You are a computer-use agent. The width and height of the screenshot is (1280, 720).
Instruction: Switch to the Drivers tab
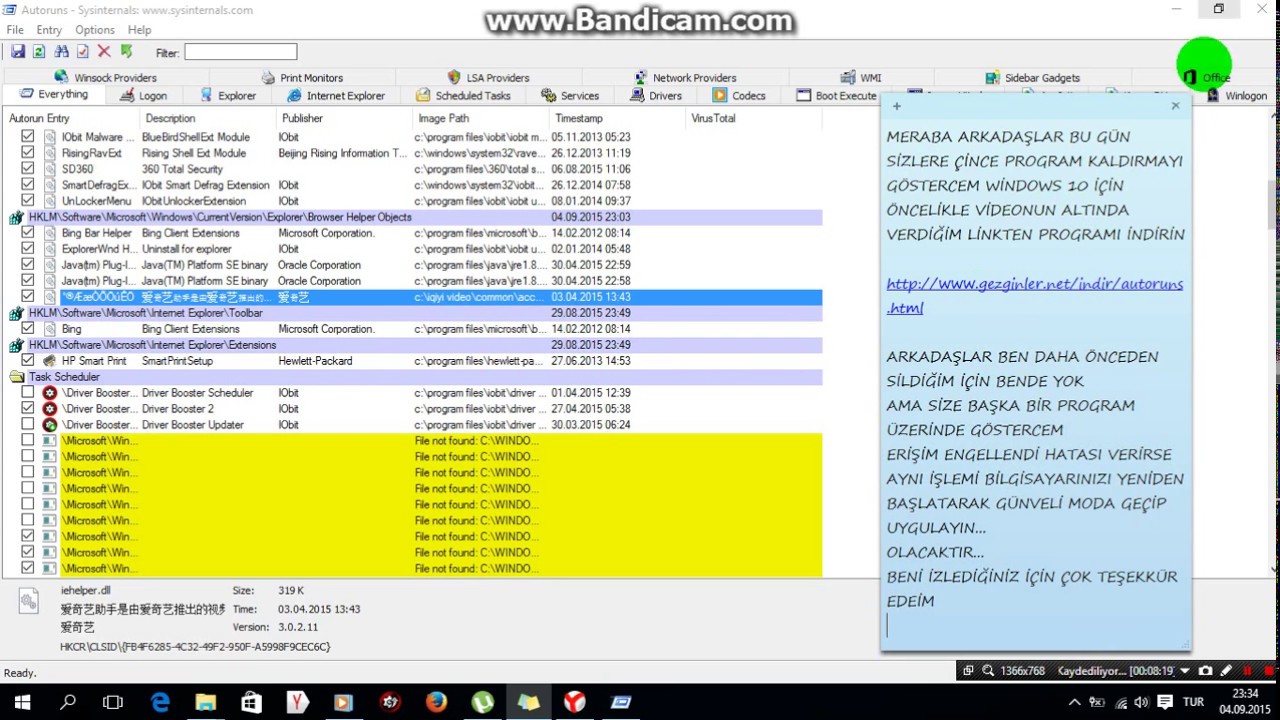[656, 96]
